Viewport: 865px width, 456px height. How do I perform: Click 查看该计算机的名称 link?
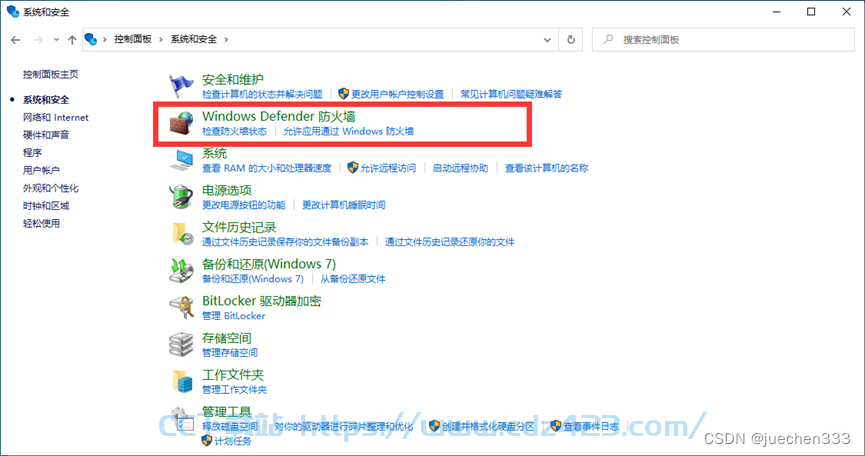pos(547,168)
